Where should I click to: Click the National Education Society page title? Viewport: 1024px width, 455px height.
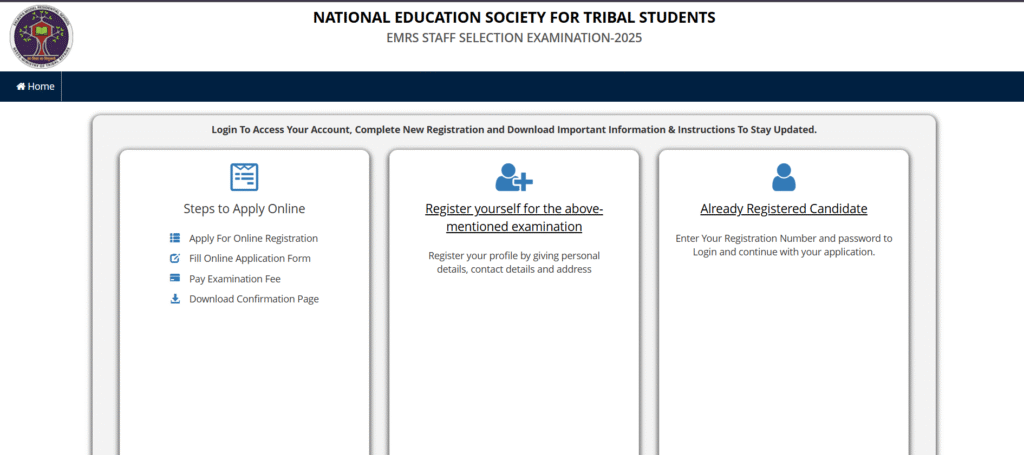tap(514, 17)
